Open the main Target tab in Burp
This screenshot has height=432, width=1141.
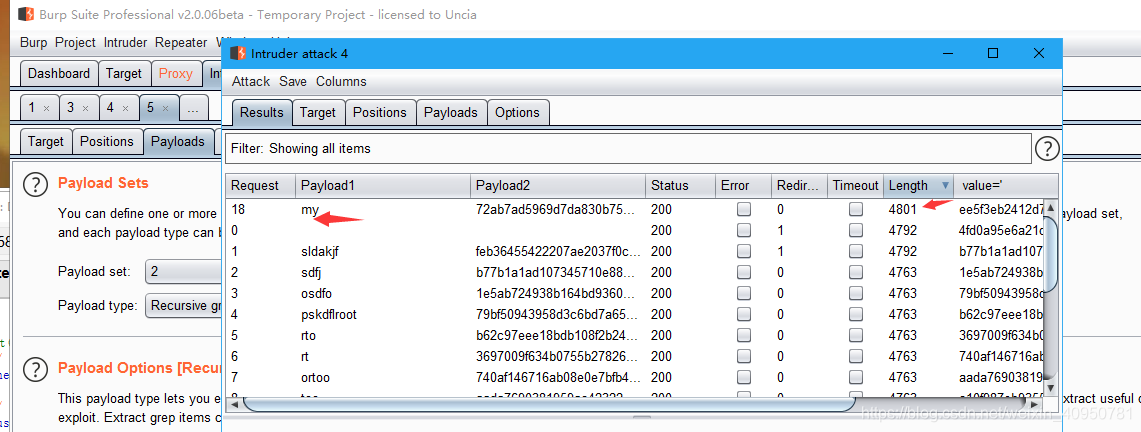(x=124, y=73)
